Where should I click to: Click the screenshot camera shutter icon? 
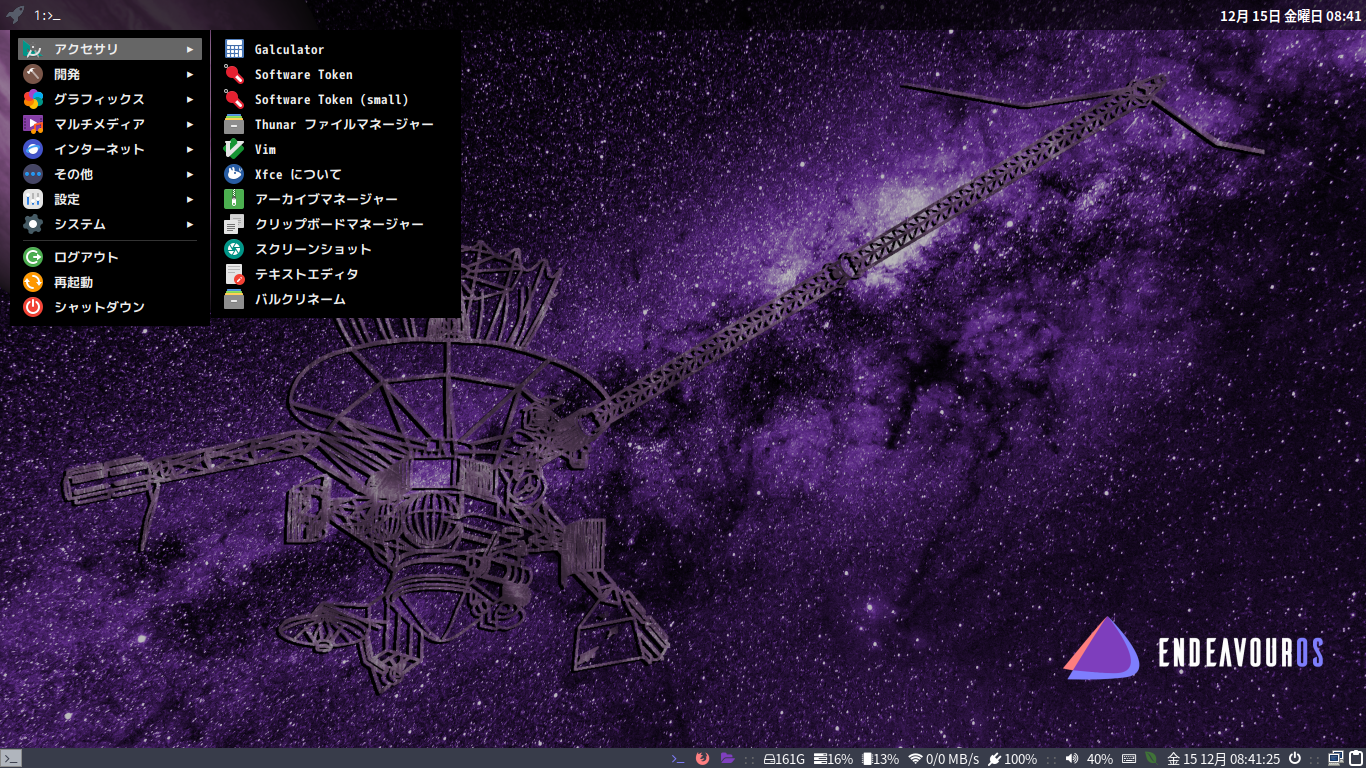[234, 249]
